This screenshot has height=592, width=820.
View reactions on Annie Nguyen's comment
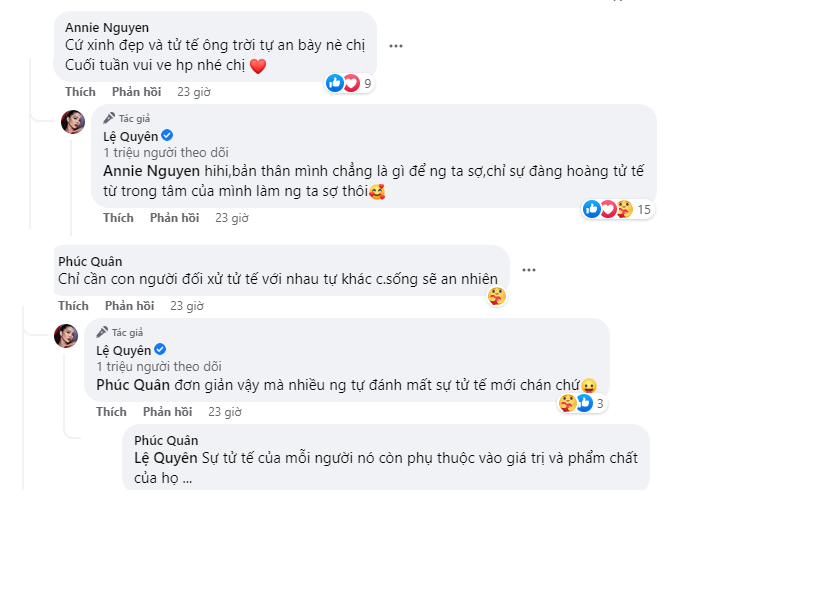(x=349, y=84)
